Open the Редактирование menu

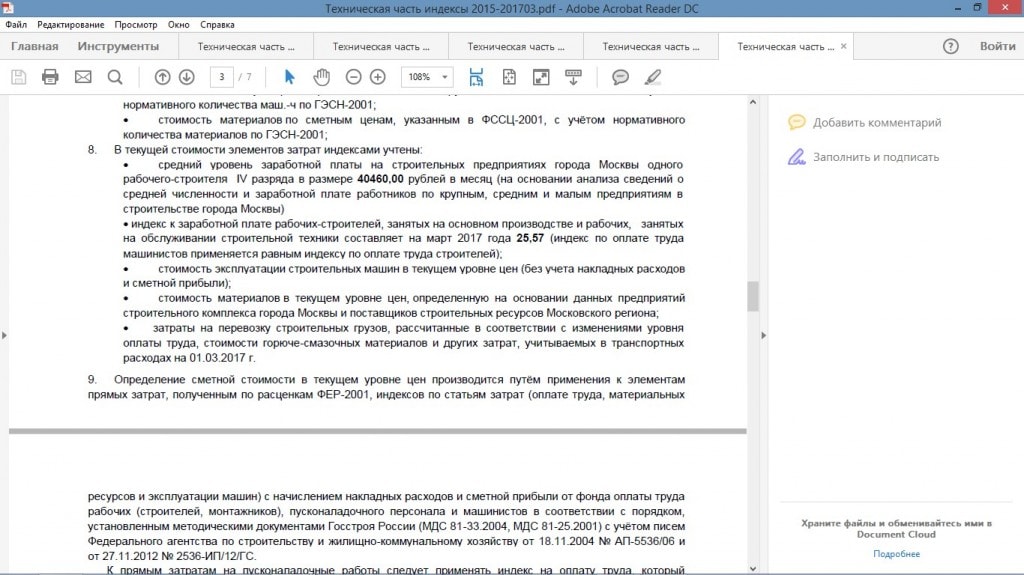(71, 25)
